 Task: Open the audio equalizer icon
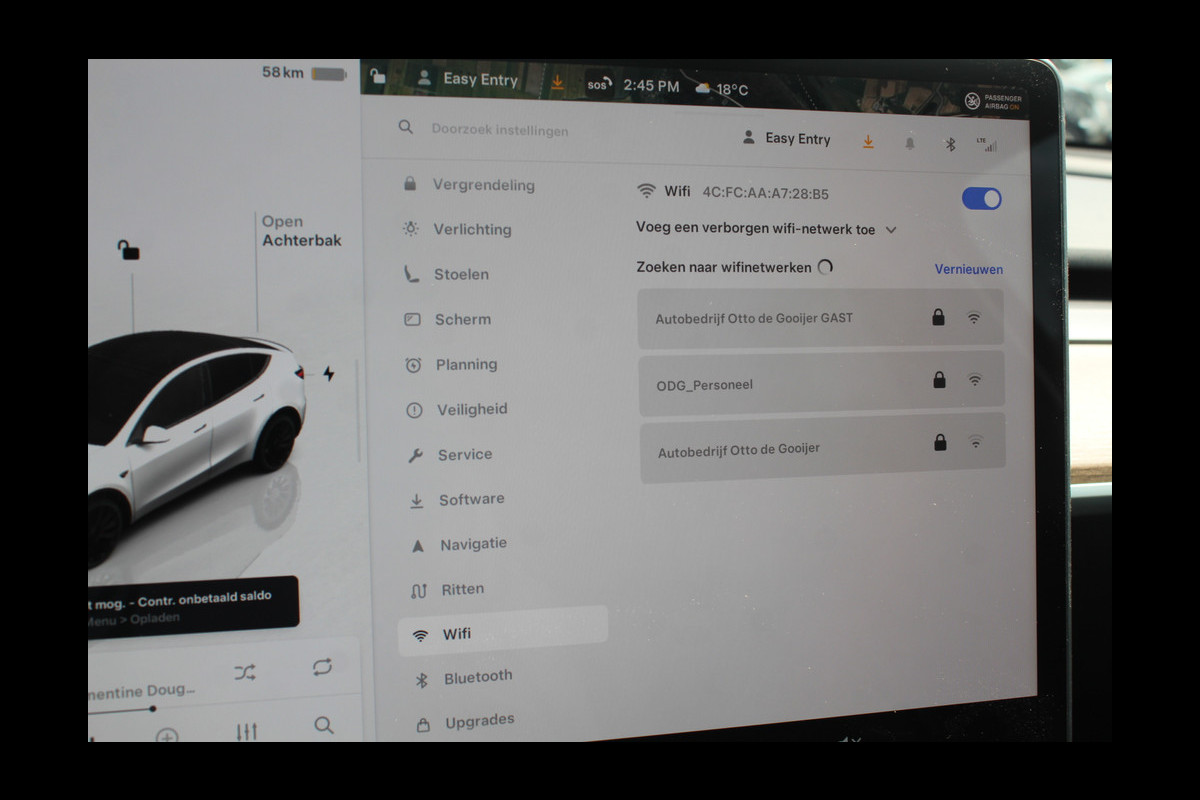[x=247, y=731]
